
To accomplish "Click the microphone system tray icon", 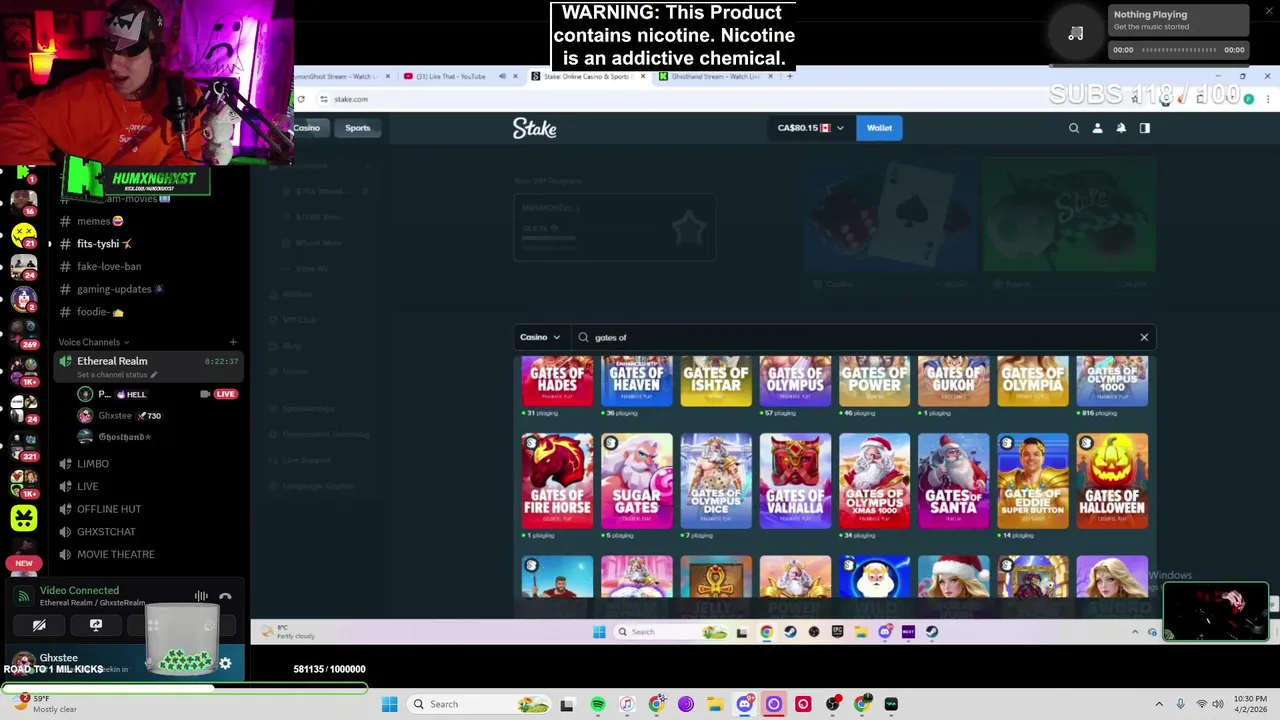I will (x=1181, y=704).
